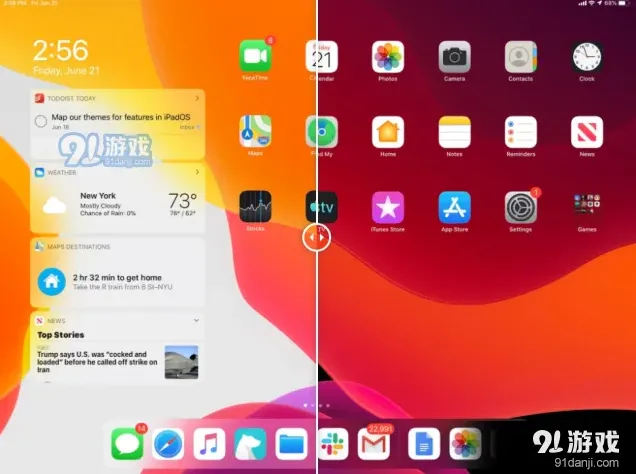The height and width of the screenshot is (474, 636).
Task: Open the Calendar app showing 21
Action: (x=322, y=57)
